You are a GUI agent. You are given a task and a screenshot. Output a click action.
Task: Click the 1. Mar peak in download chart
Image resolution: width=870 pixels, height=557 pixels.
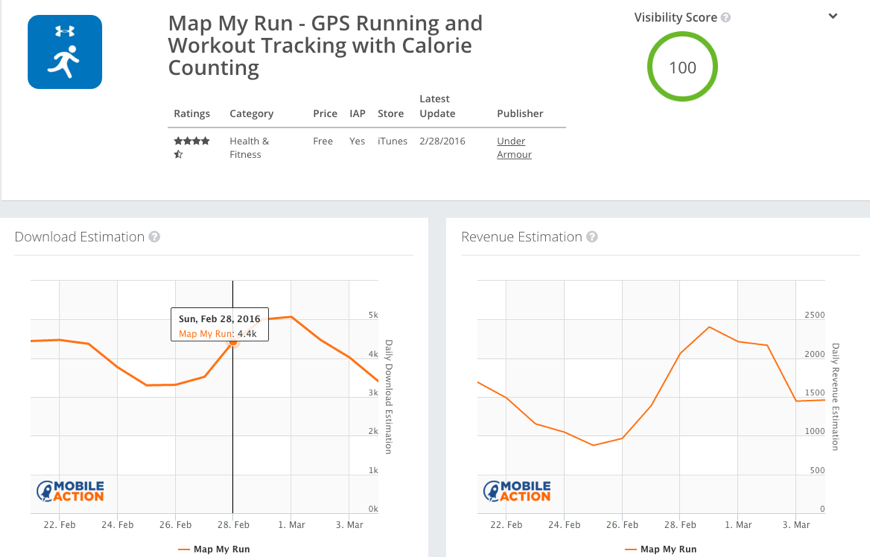(x=291, y=317)
